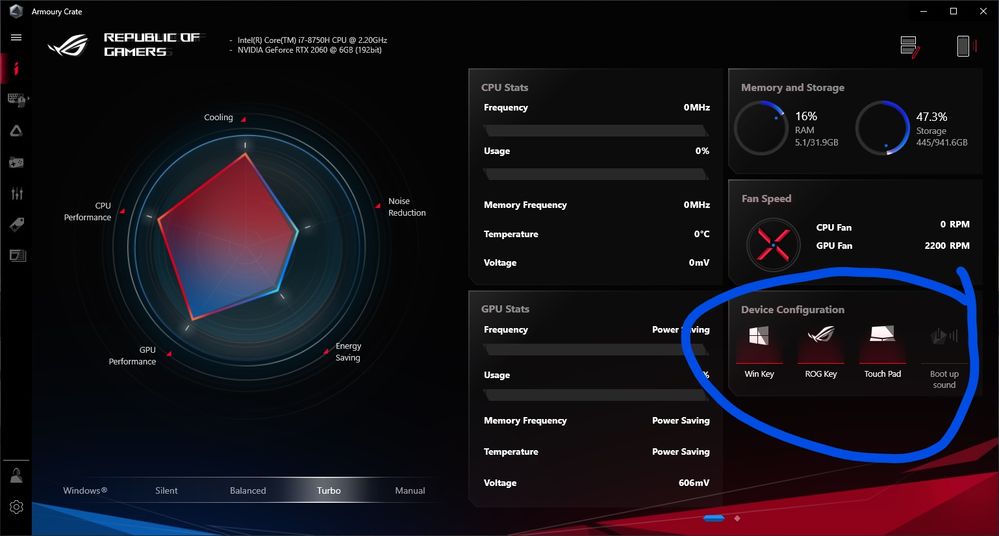This screenshot has height=536, width=999.
Task: Select the Manual operating mode
Action: point(410,491)
